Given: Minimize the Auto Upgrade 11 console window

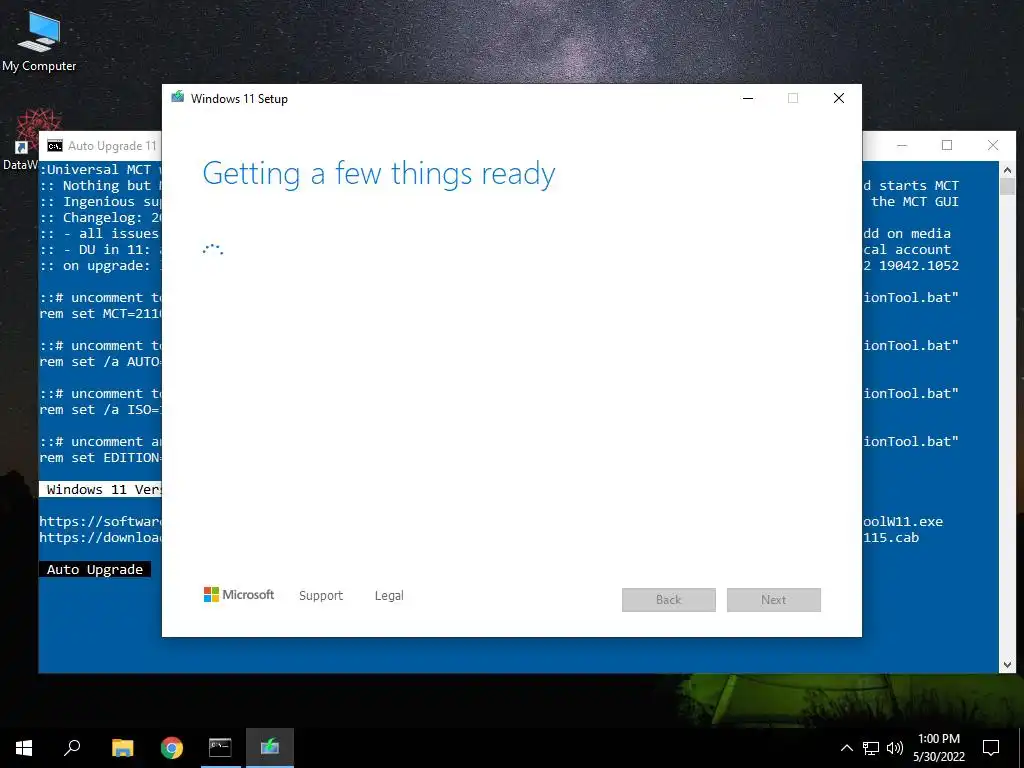Looking at the screenshot, I should 902,145.
